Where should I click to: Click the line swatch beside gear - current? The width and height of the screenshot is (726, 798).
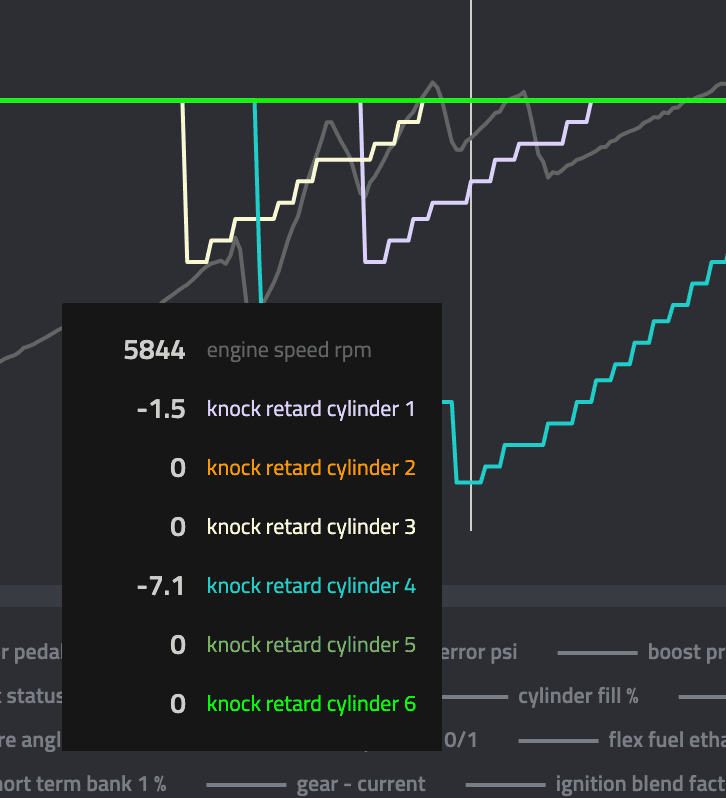pos(246,785)
